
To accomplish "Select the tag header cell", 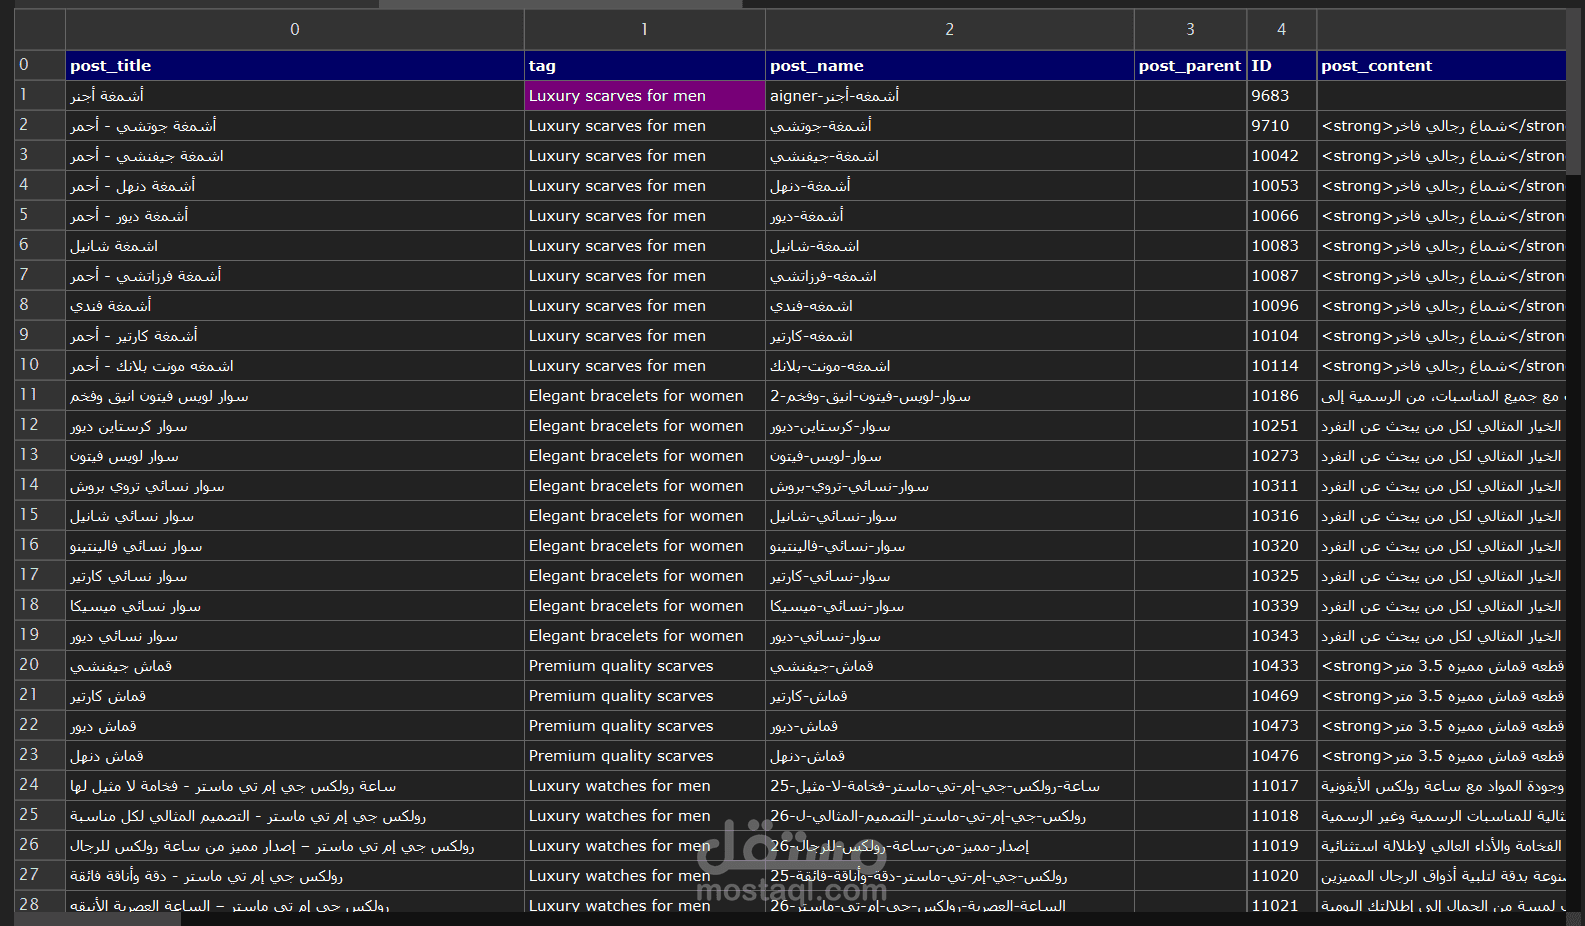I will [645, 66].
